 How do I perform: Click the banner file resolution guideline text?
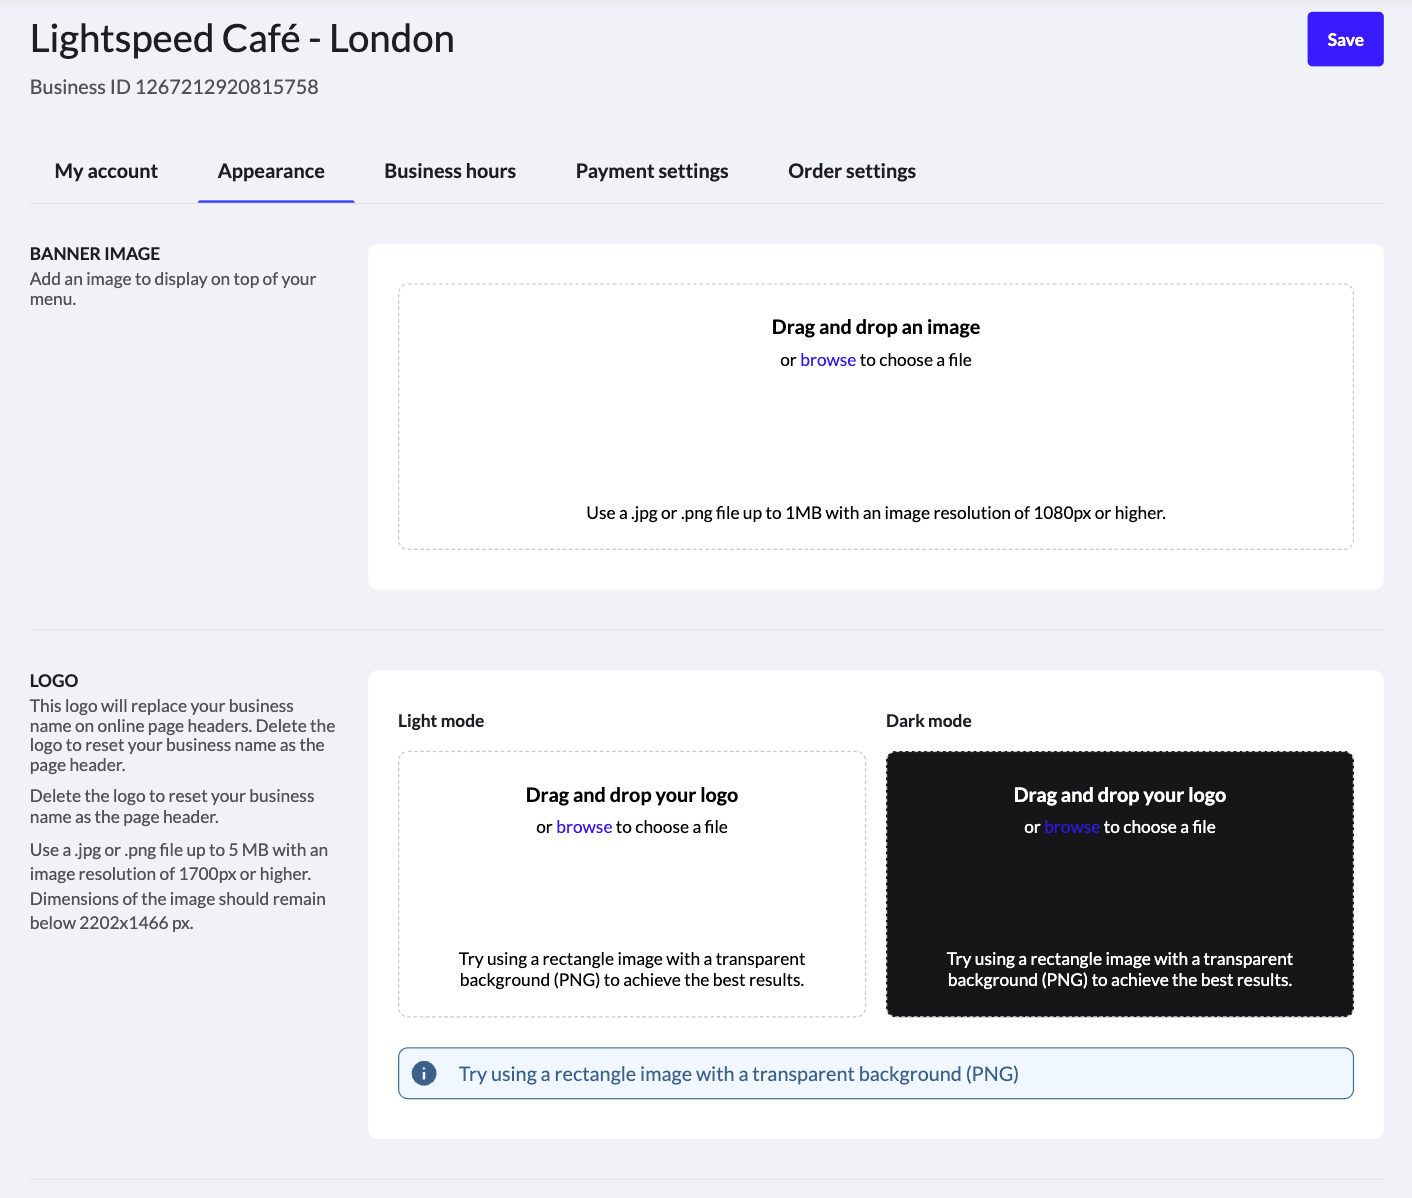(x=875, y=512)
